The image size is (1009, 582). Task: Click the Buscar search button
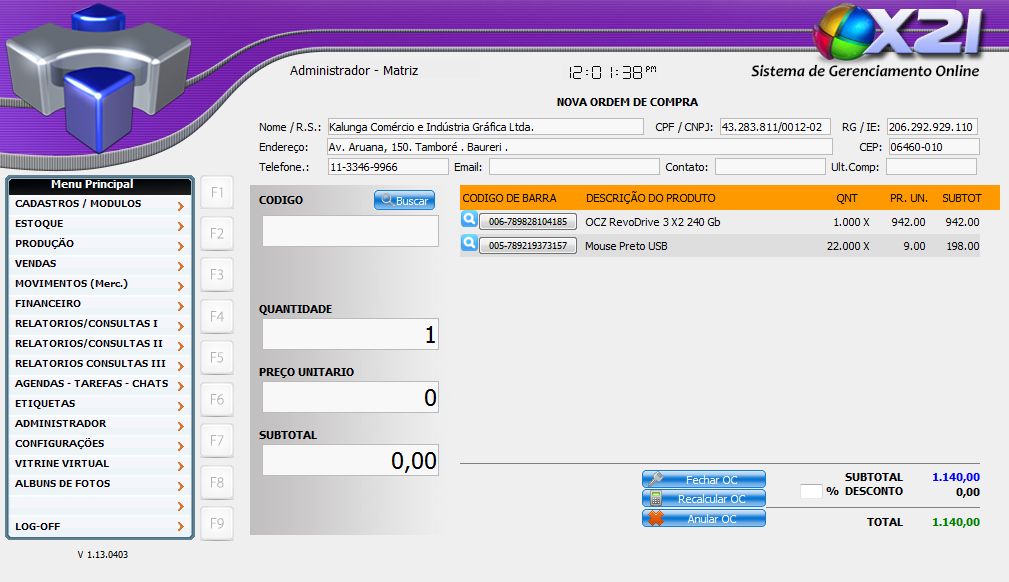click(404, 201)
